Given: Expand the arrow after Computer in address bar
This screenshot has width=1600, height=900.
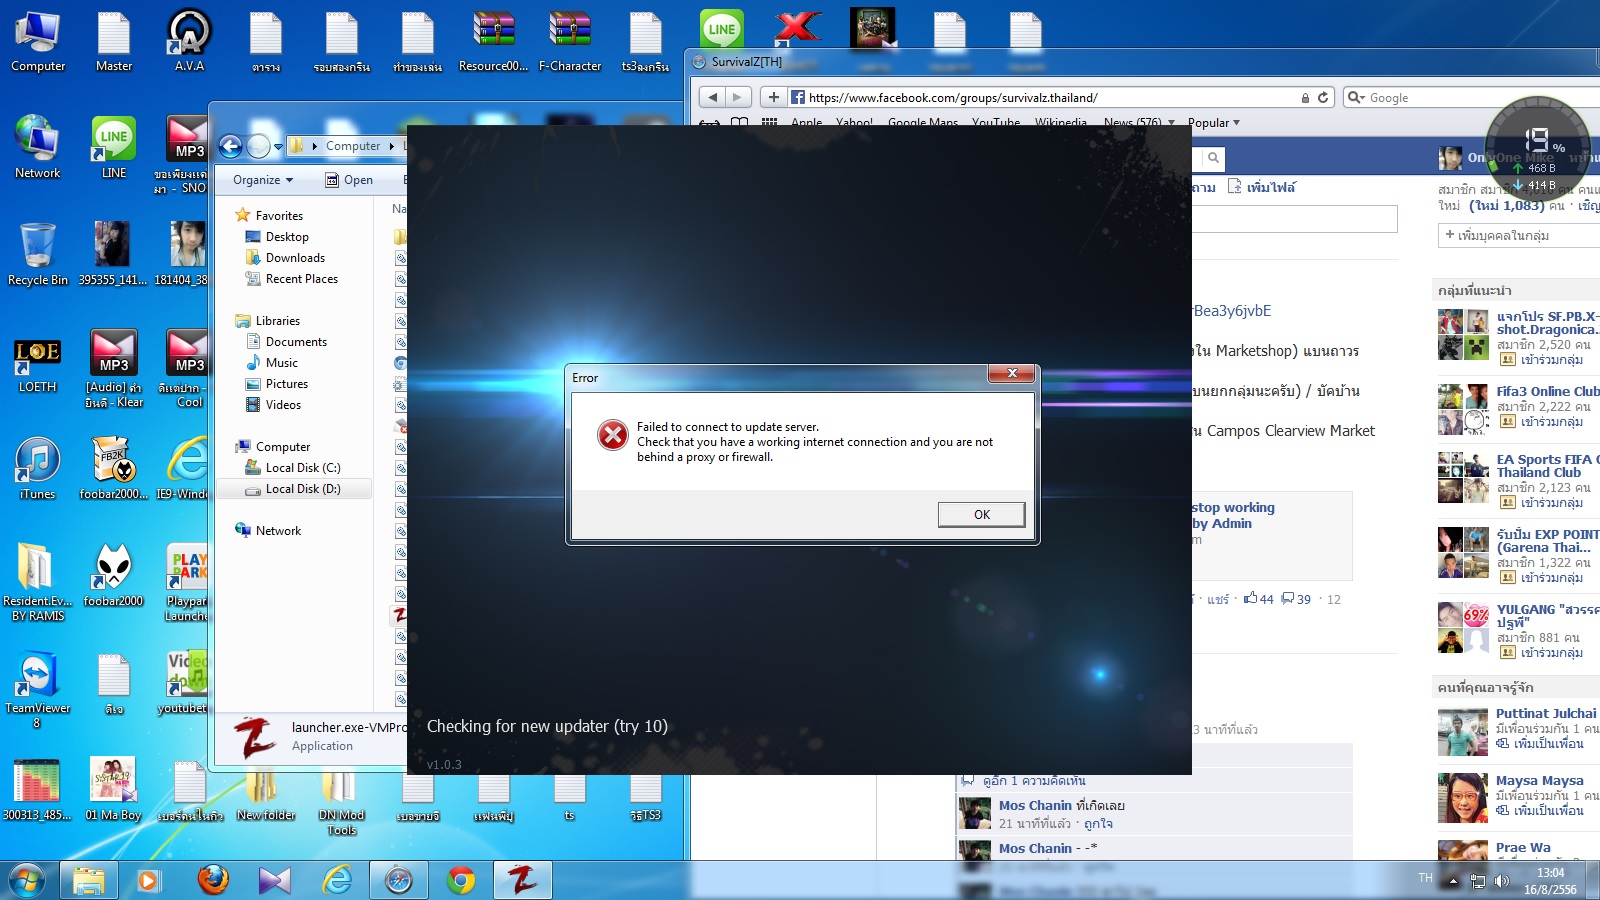Looking at the screenshot, I should [392, 146].
